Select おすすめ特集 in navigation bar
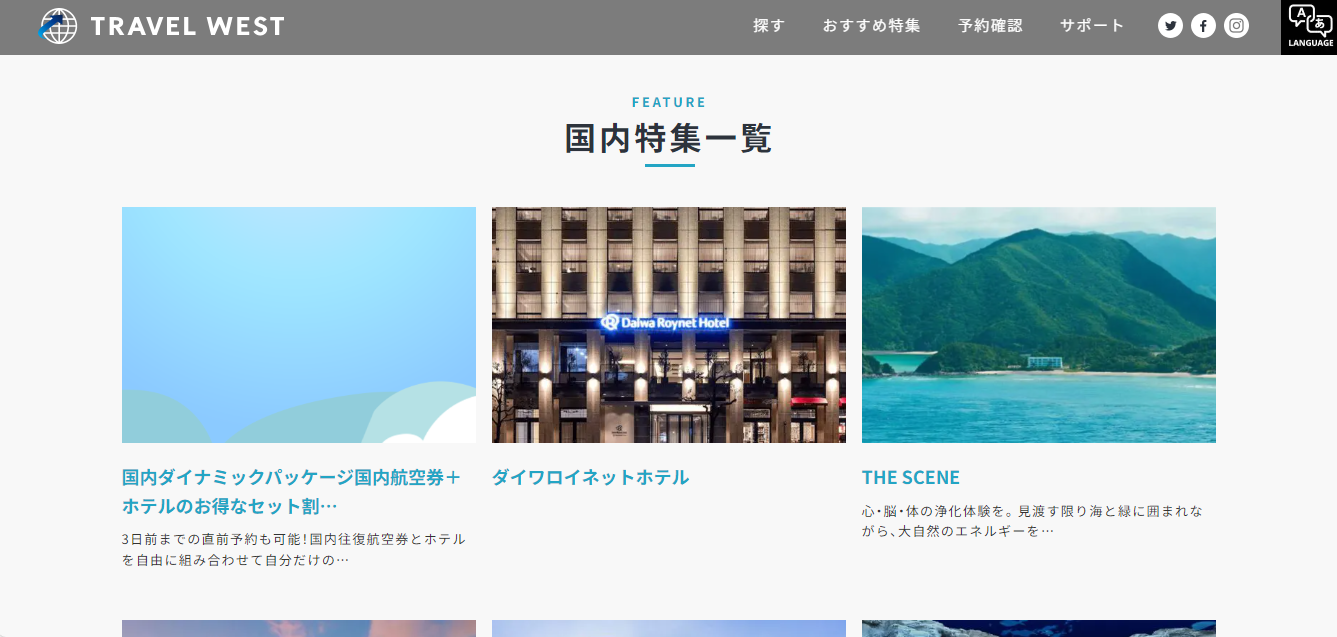The width and height of the screenshot is (1337, 637). [871, 26]
